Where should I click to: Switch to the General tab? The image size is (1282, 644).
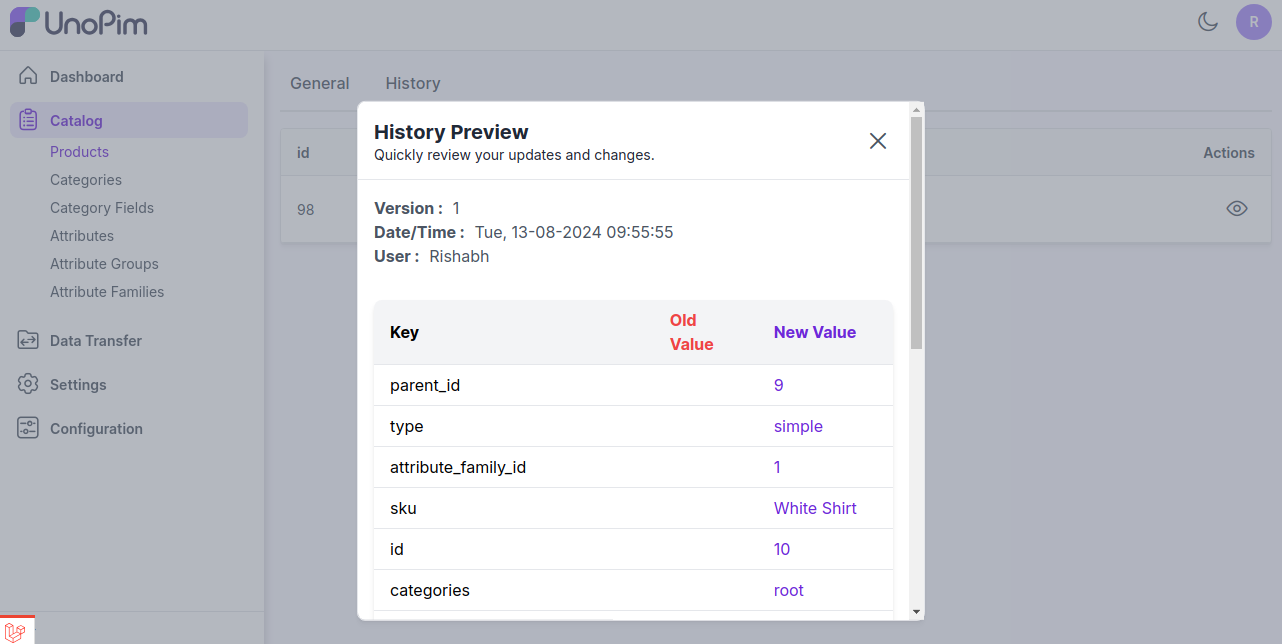click(320, 83)
